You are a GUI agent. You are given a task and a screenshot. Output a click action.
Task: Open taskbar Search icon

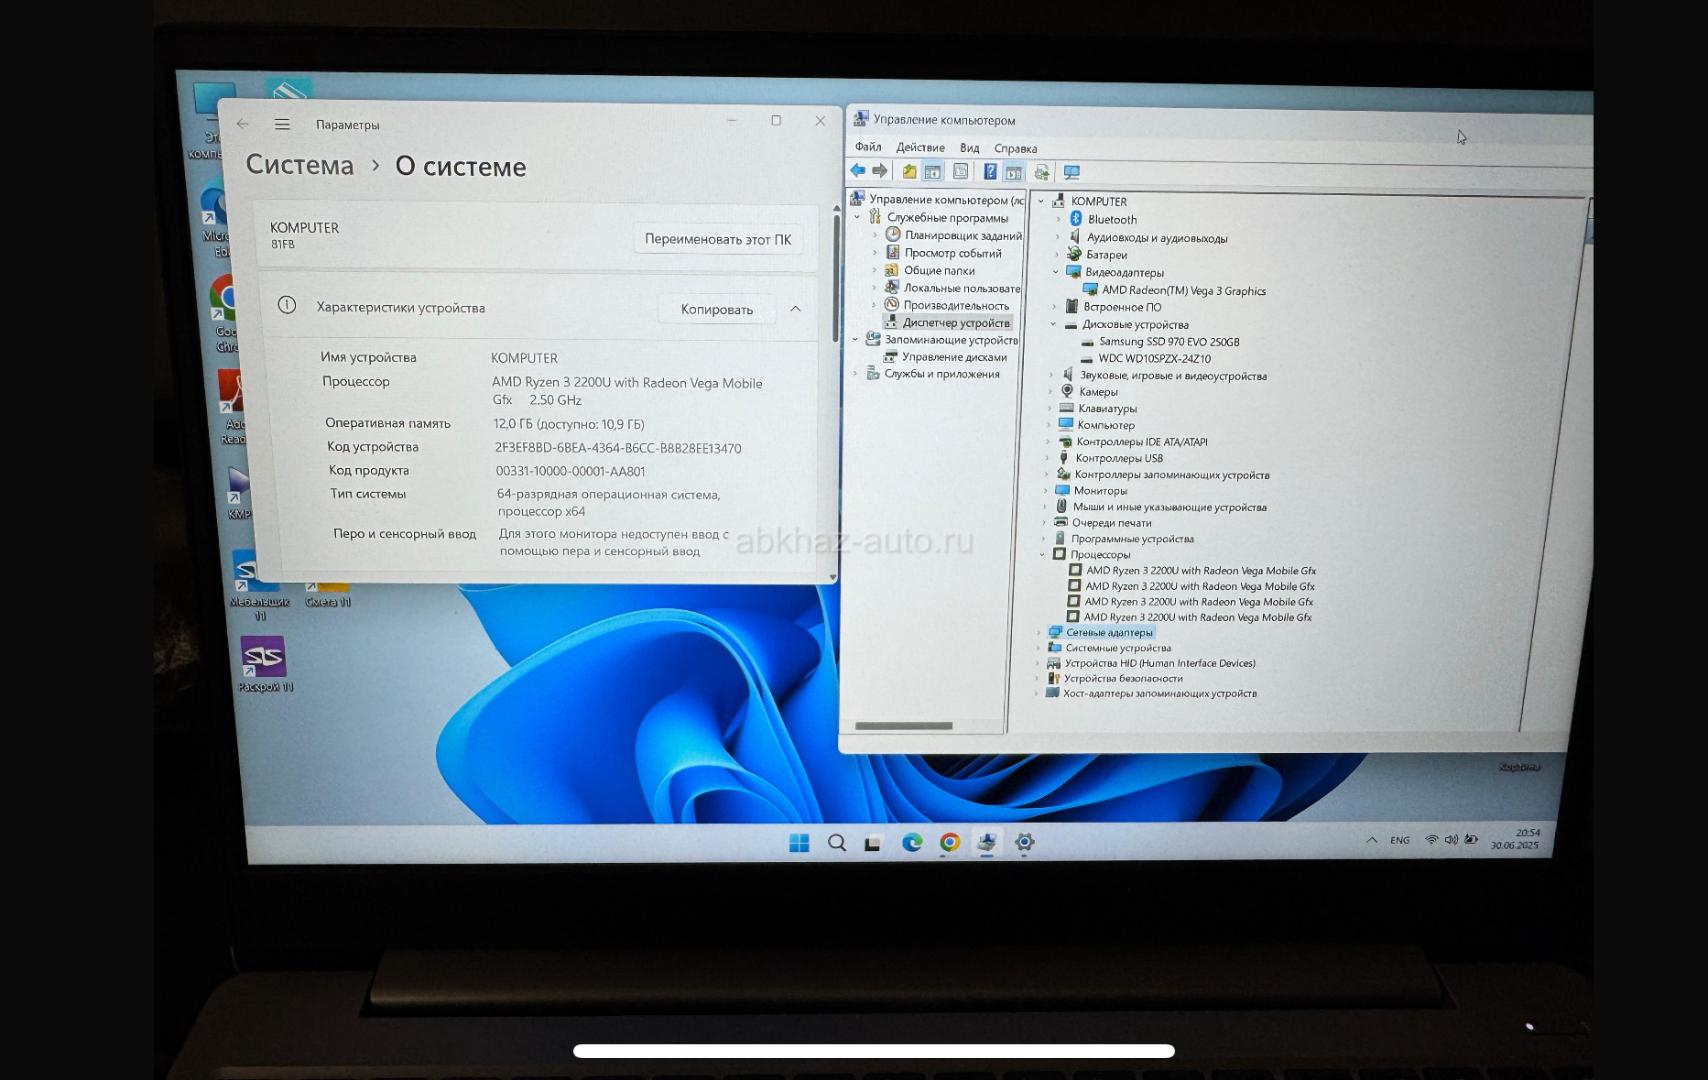point(837,843)
